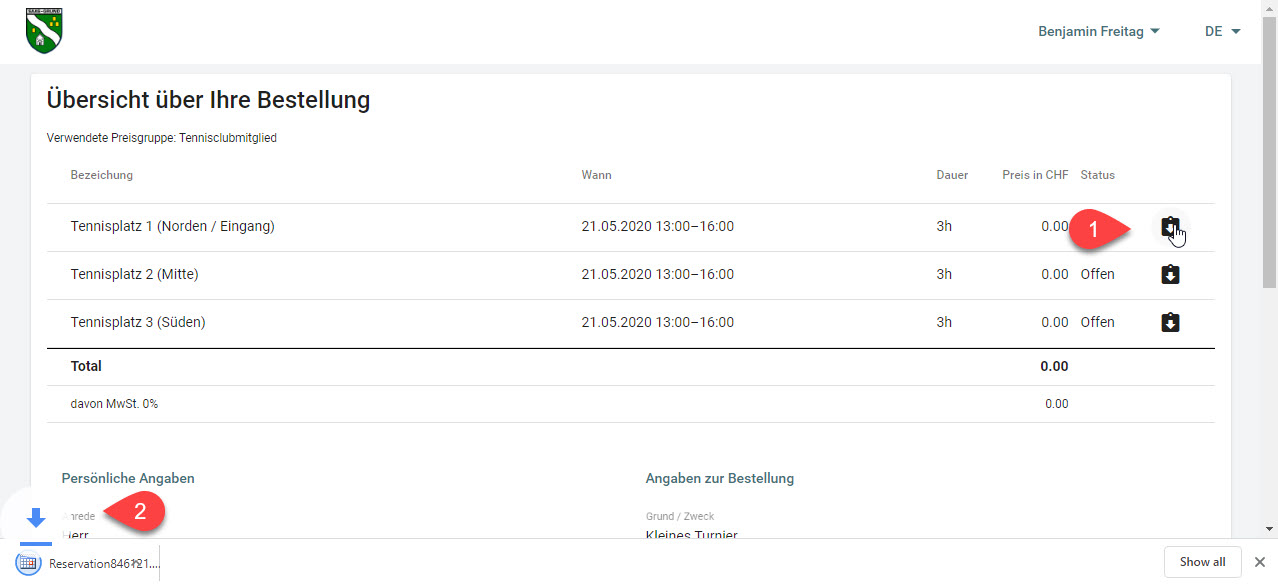Click the Offen status of Tennisplatz 2
The height and width of the screenshot is (587, 1278).
(x=1097, y=274)
